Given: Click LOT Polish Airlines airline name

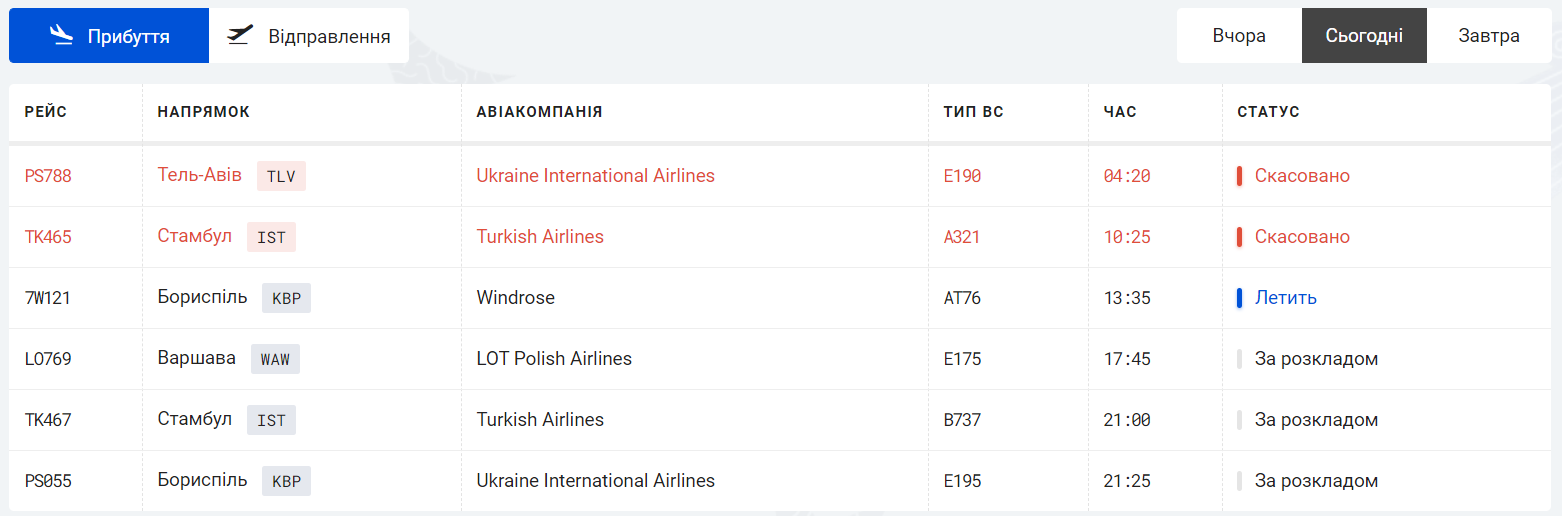Looking at the screenshot, I should [554, 359].
